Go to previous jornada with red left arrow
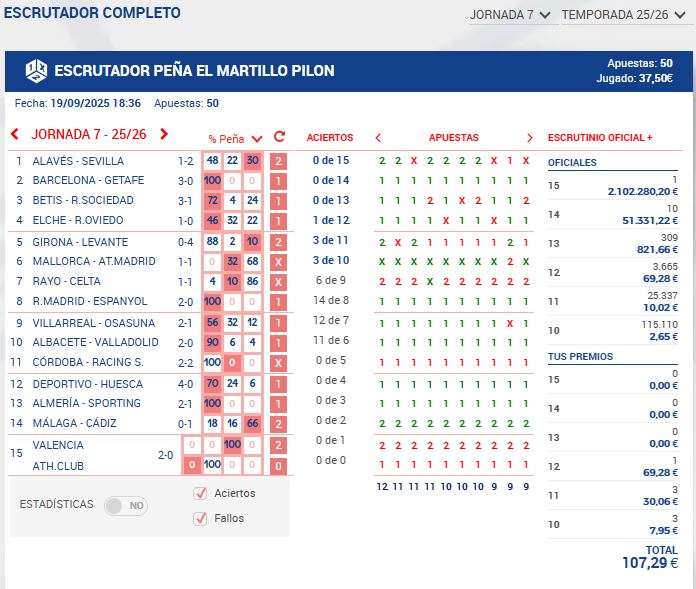The image size is (696, 589). tap(15, 134)
